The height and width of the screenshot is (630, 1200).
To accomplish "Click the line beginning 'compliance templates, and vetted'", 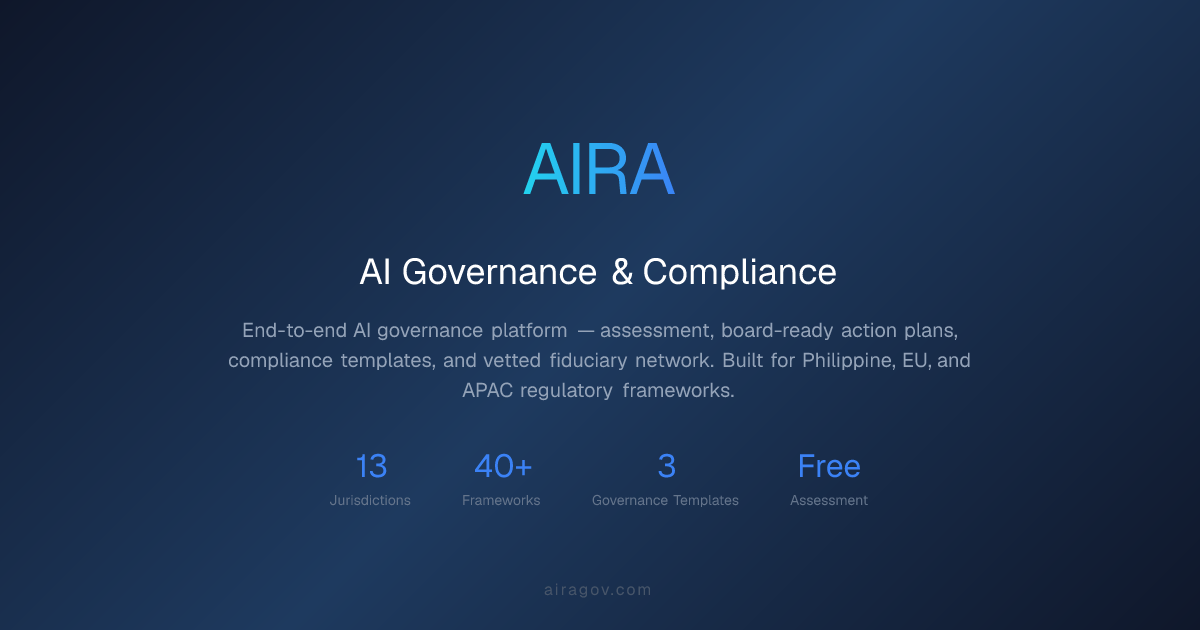I will [599, 360].
